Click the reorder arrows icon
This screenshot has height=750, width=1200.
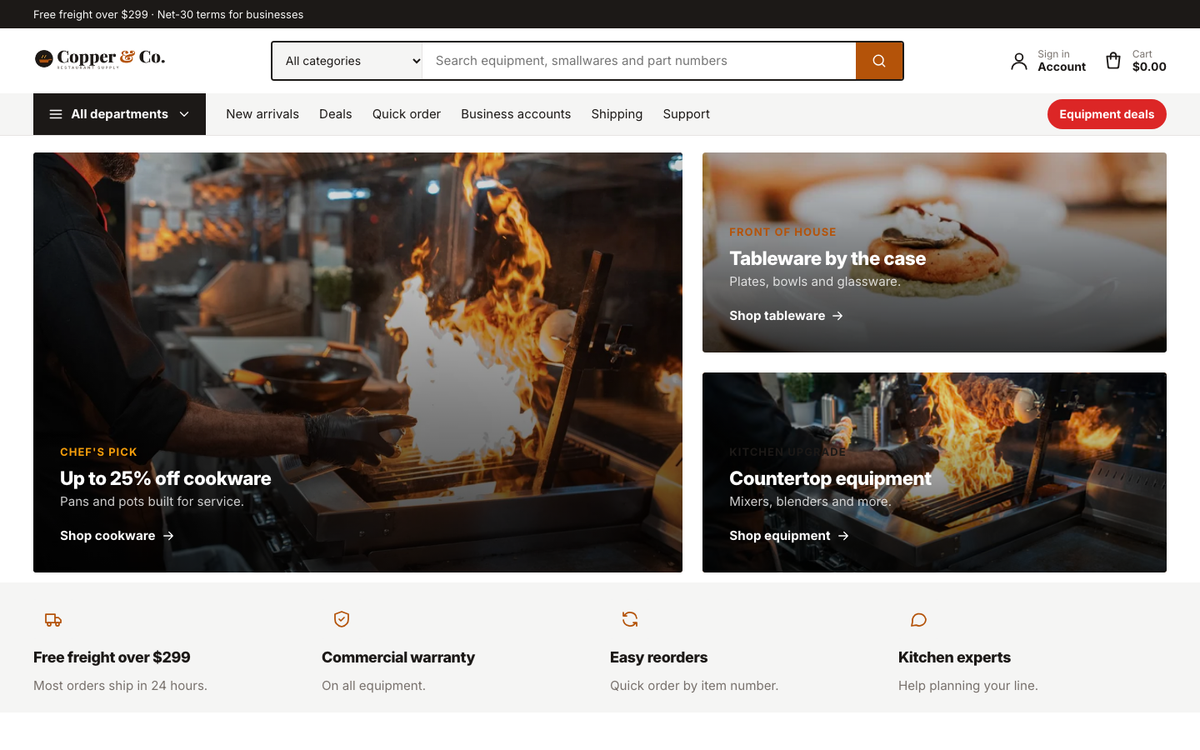click(x=630, y=620)
